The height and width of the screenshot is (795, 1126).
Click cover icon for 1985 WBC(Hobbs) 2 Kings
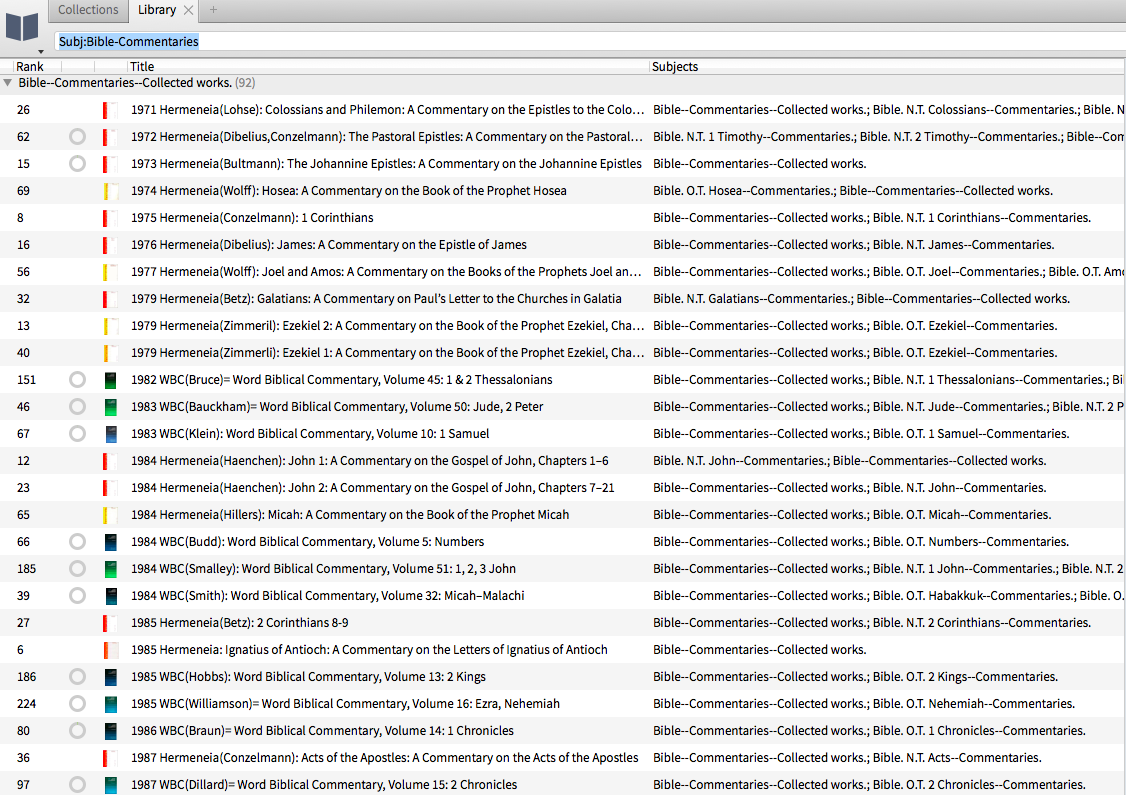pyautogui.click(x=110, y=677)
